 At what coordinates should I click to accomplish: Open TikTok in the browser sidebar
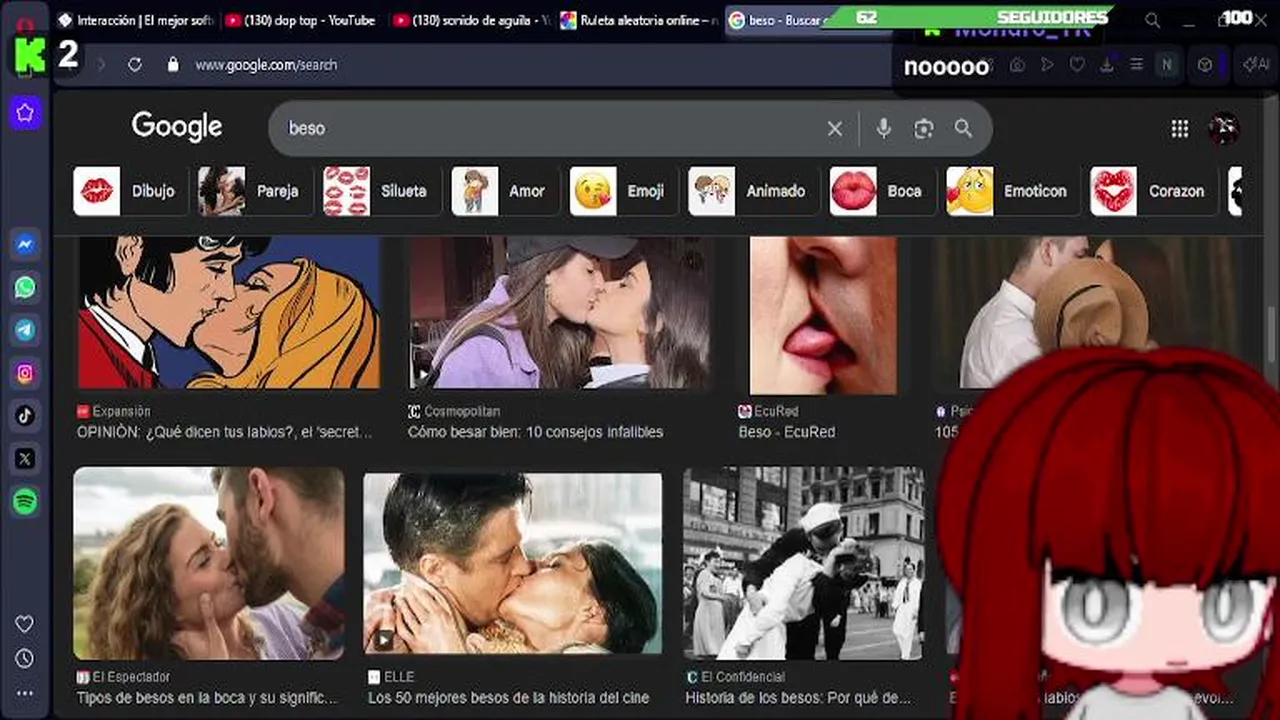tap(25, 416)
